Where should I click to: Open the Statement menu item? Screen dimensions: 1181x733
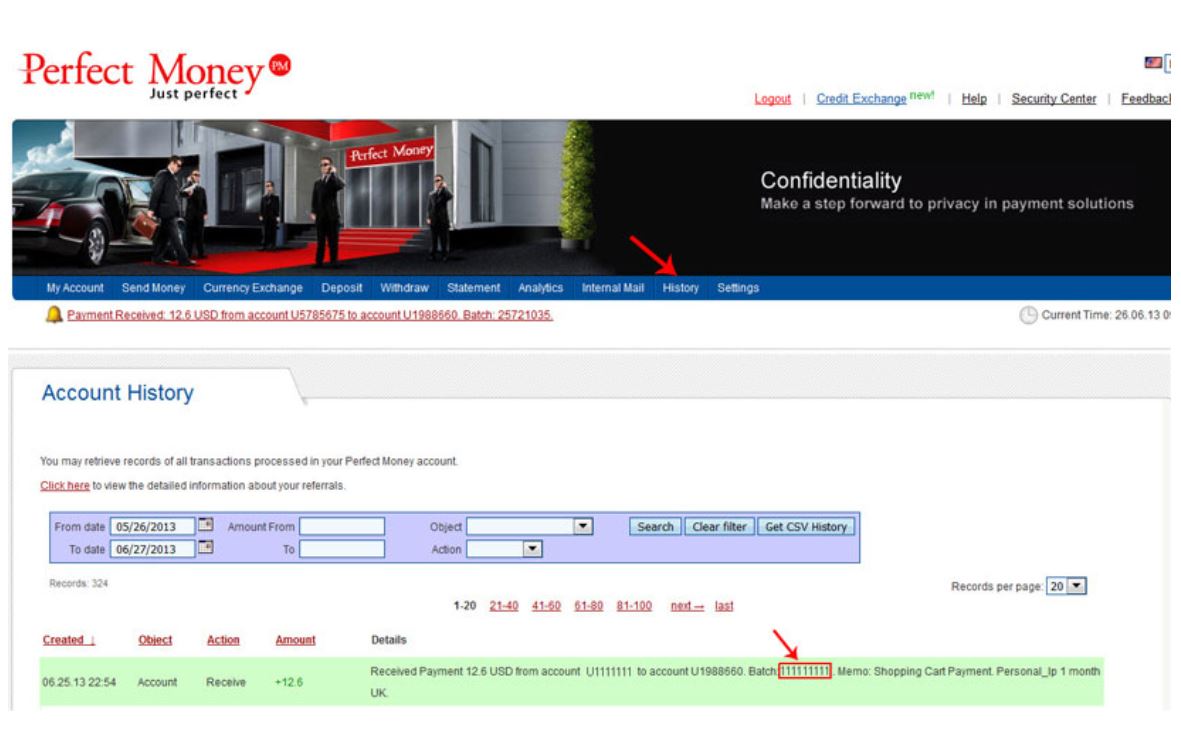pyautogui.click(x=473, y=288)
